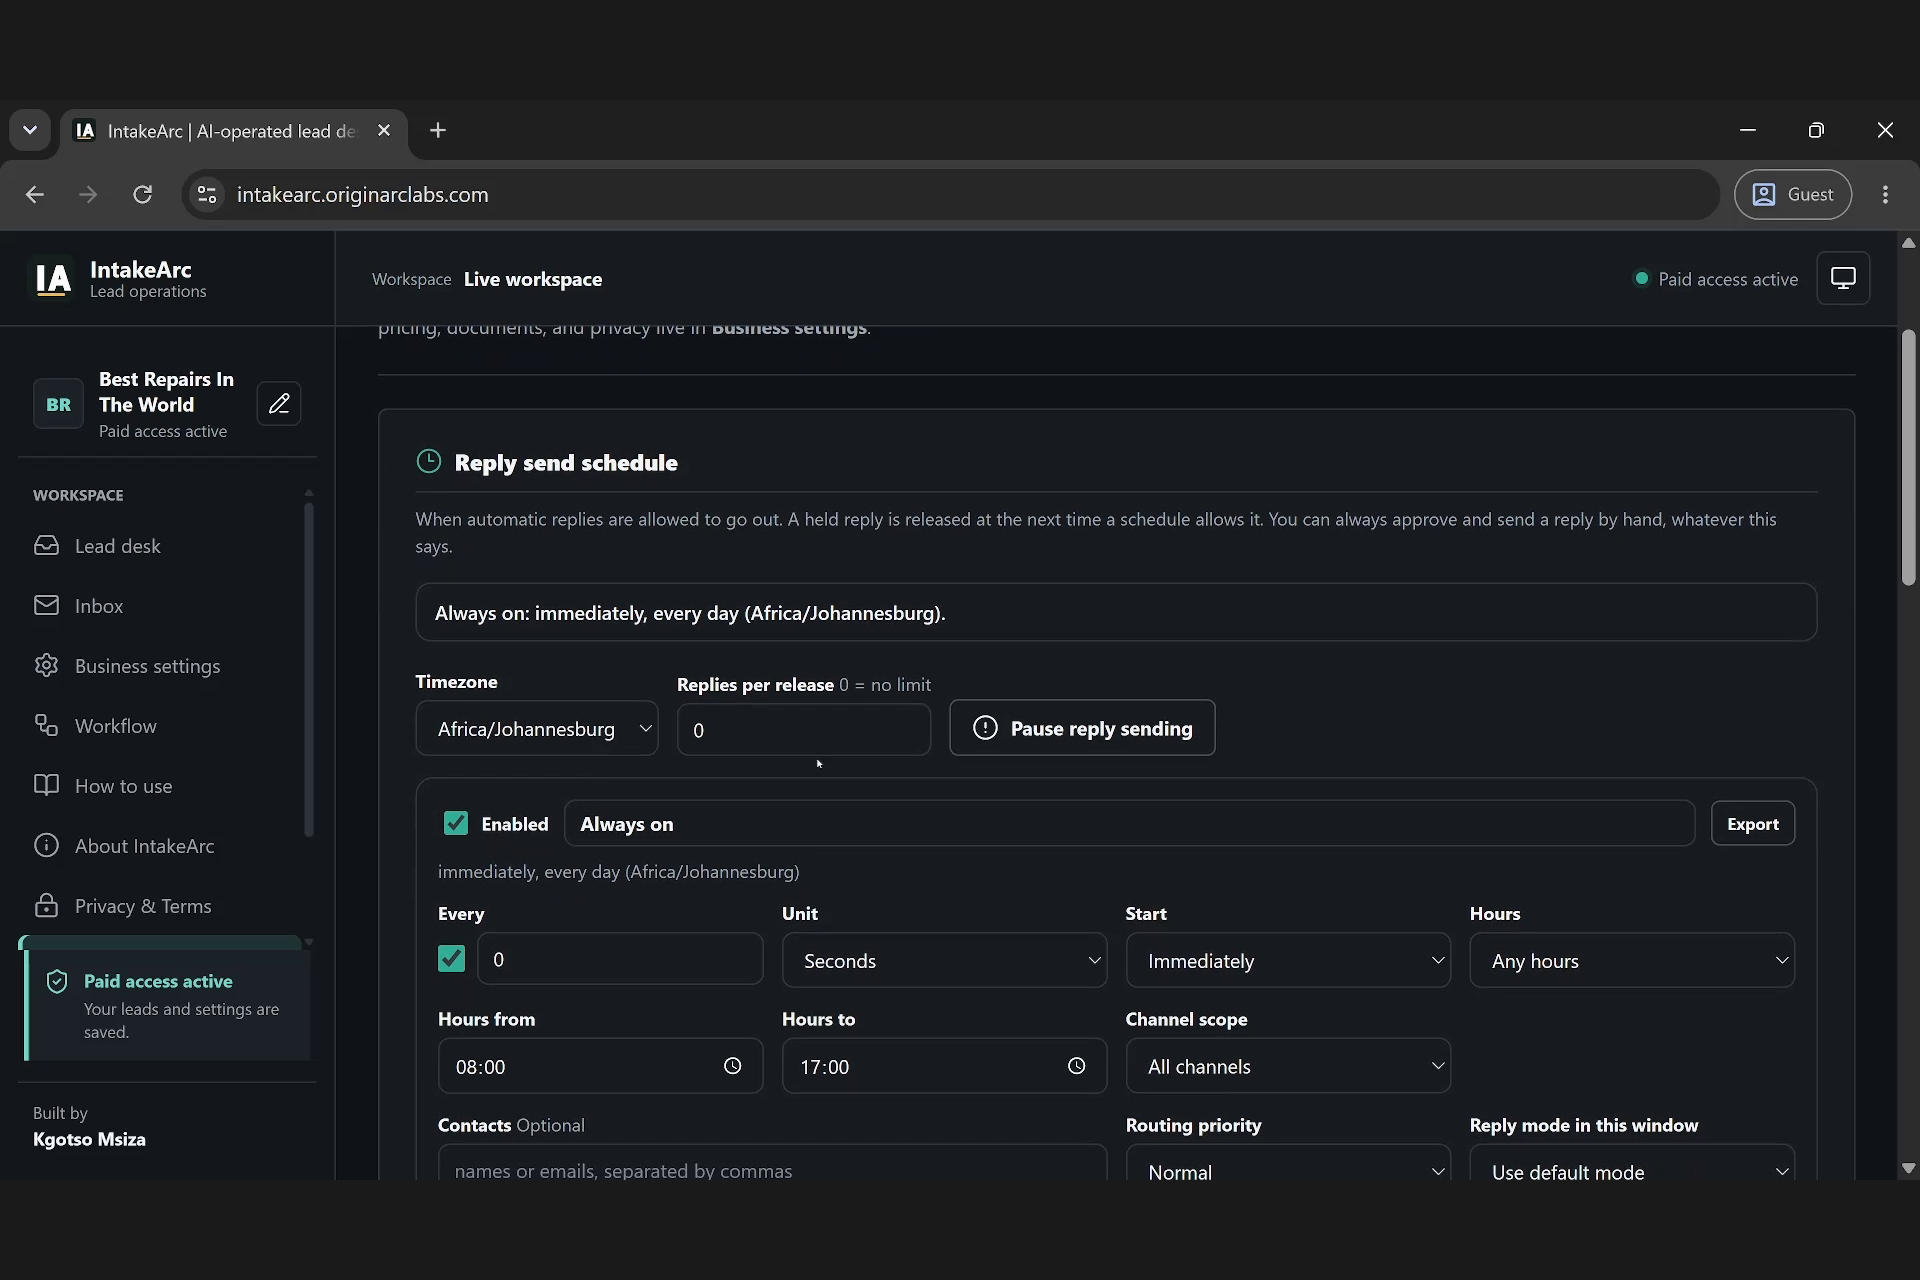The height and width of the screenshot is (1280, 1920).
Task: Click the IntakeArc IA logo
Action: [53, 279]
